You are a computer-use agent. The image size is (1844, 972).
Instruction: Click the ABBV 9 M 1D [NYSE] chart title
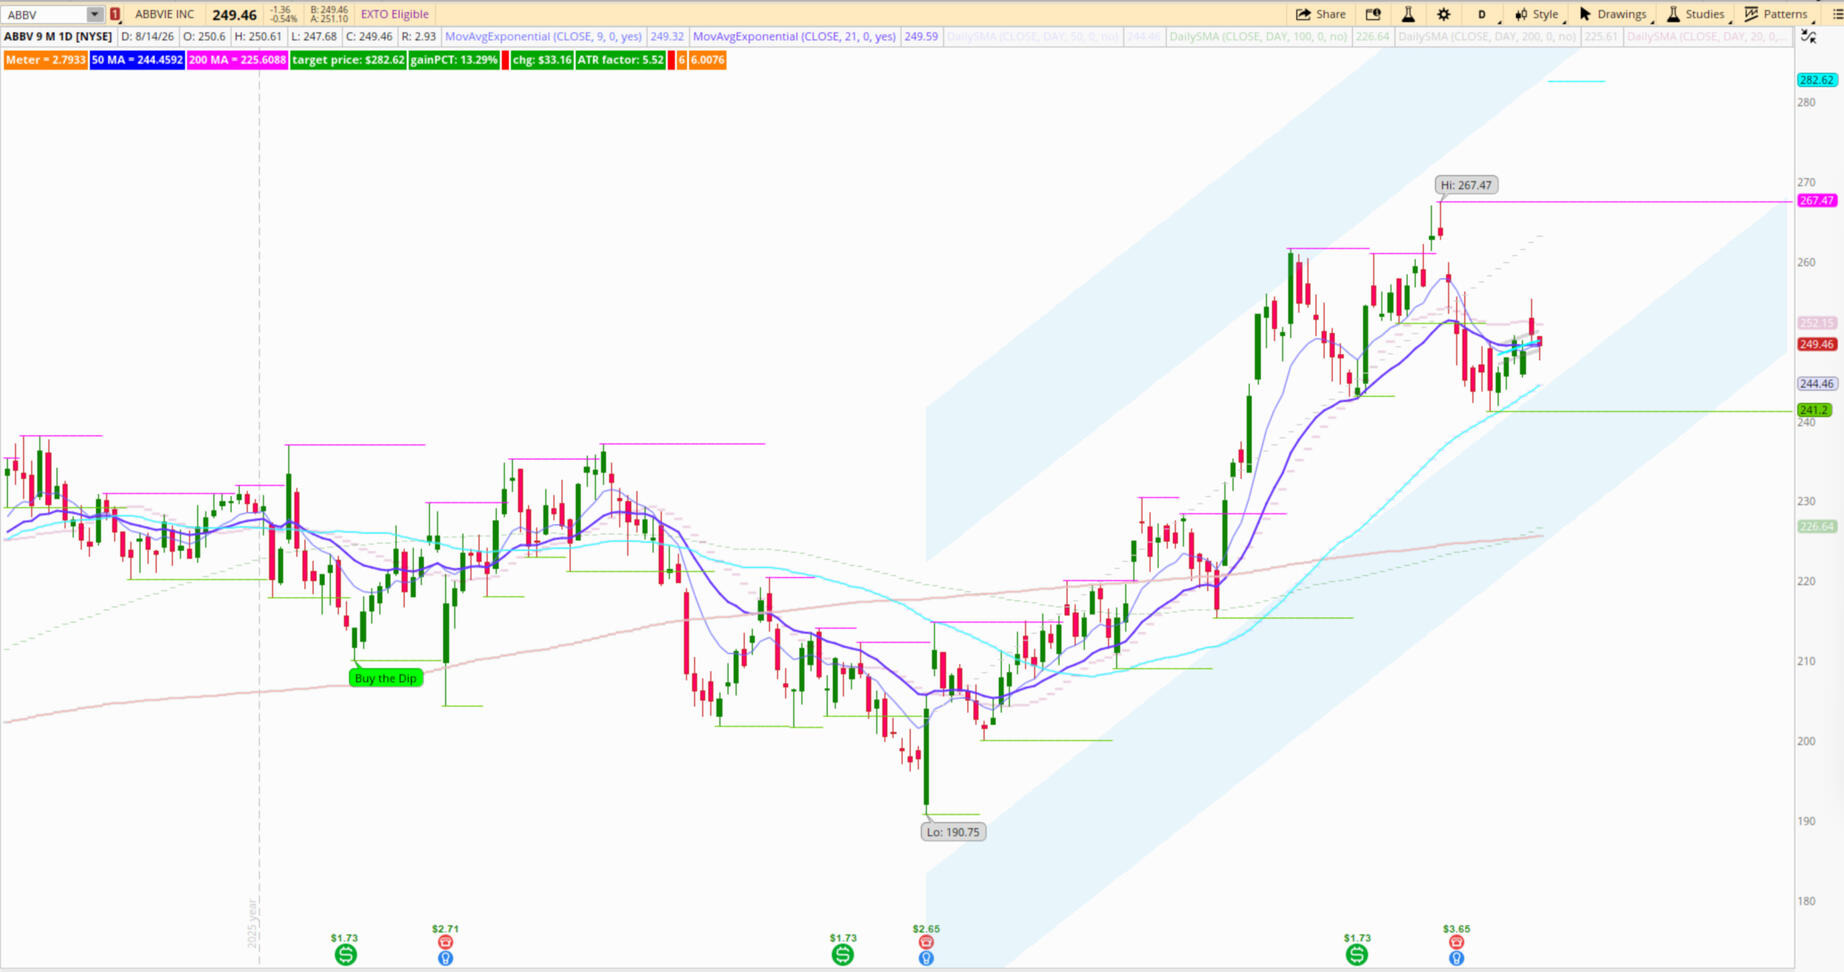(58, 37)
